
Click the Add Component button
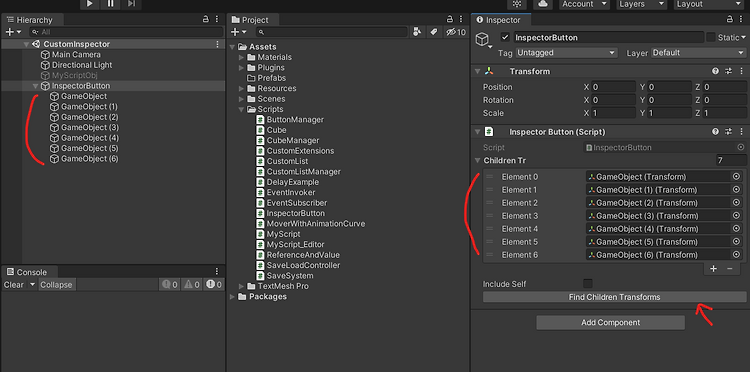(x=610, y=322)
